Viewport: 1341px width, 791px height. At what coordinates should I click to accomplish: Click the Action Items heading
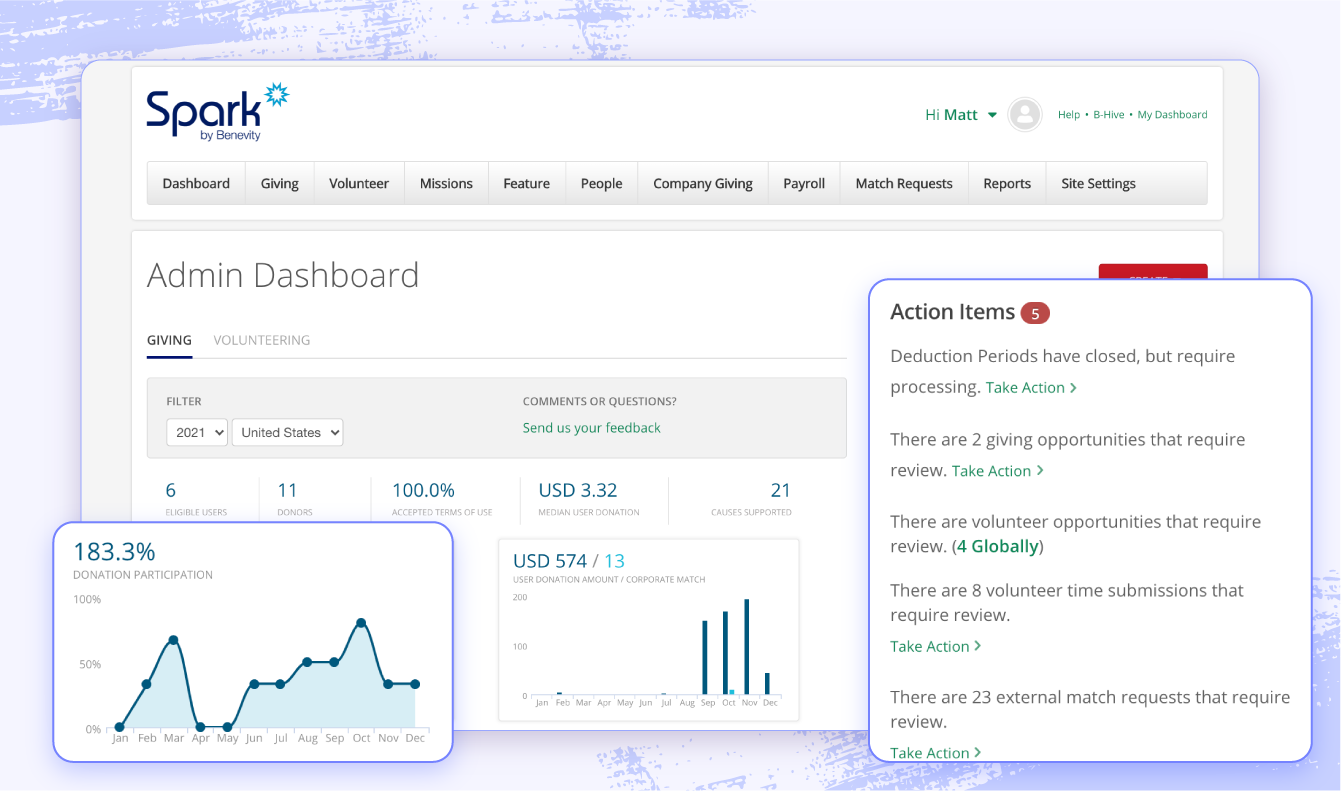[x=952, y=312]
